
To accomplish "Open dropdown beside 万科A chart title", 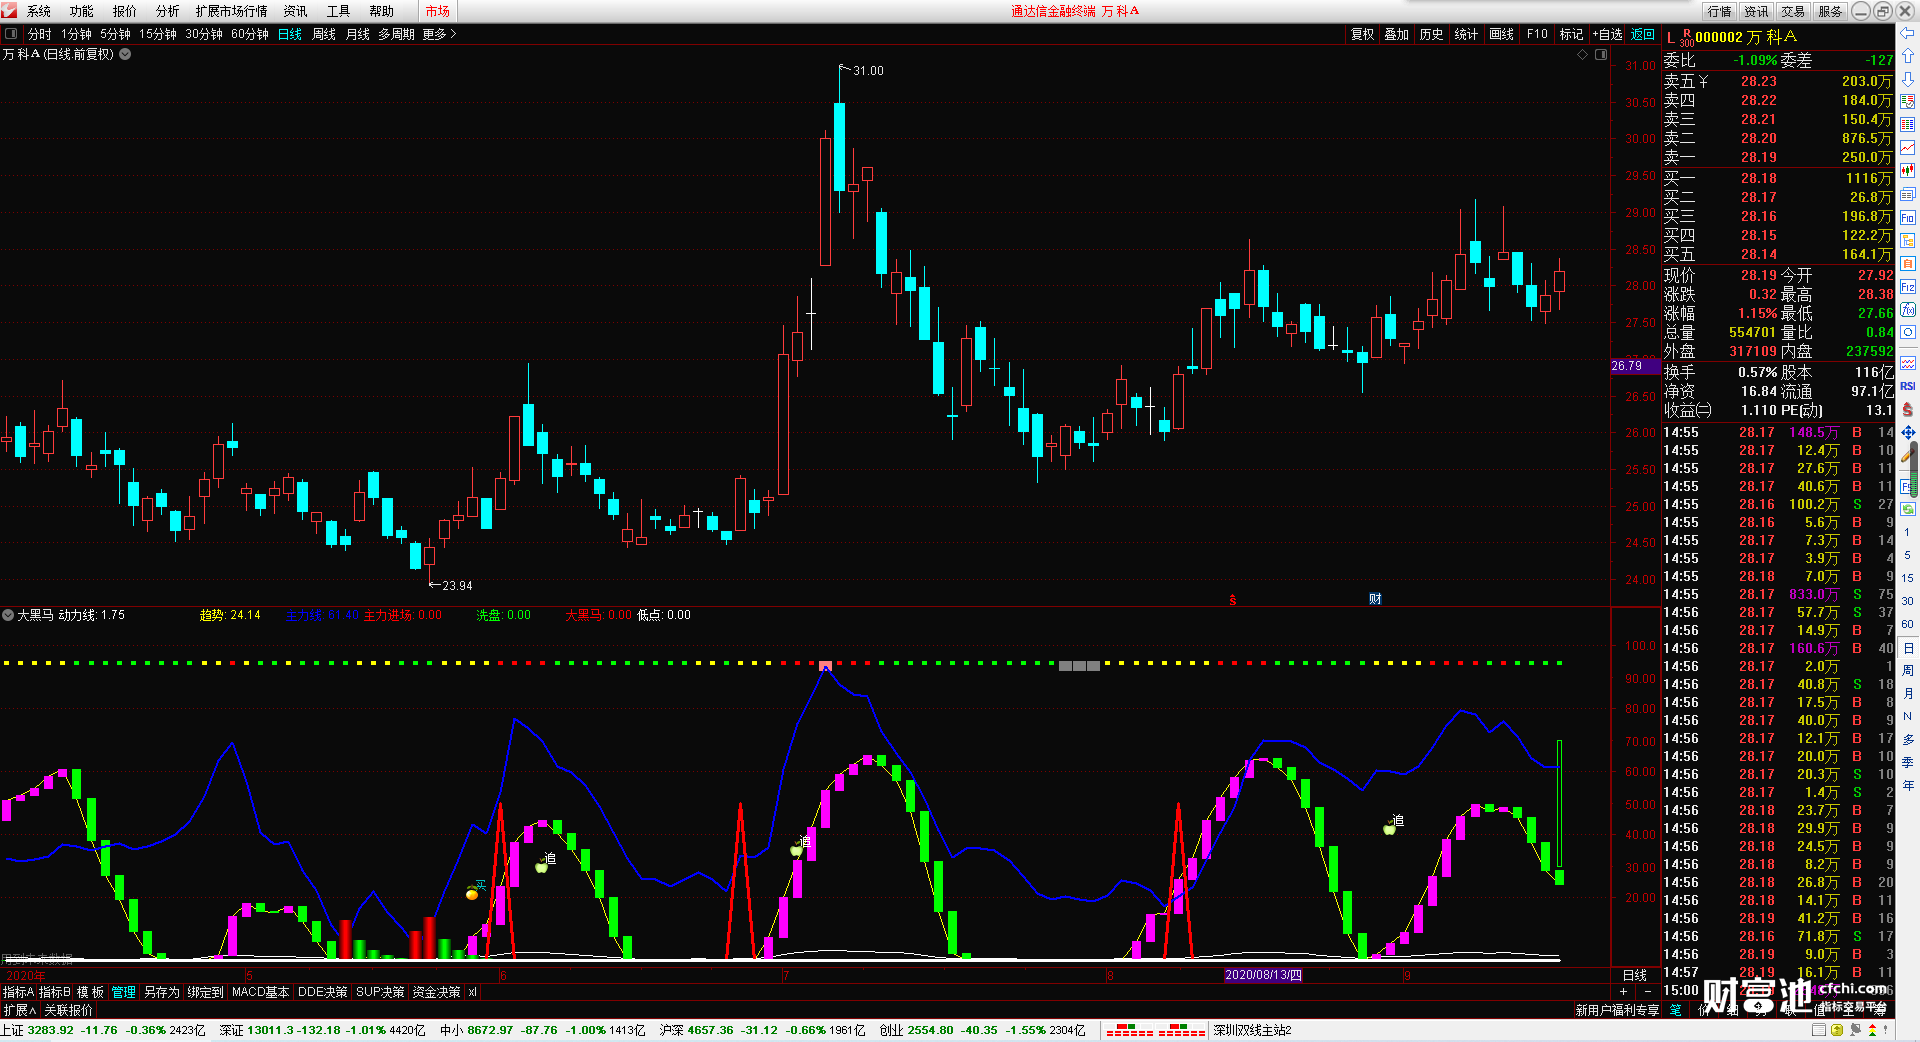I will (126, 54).
